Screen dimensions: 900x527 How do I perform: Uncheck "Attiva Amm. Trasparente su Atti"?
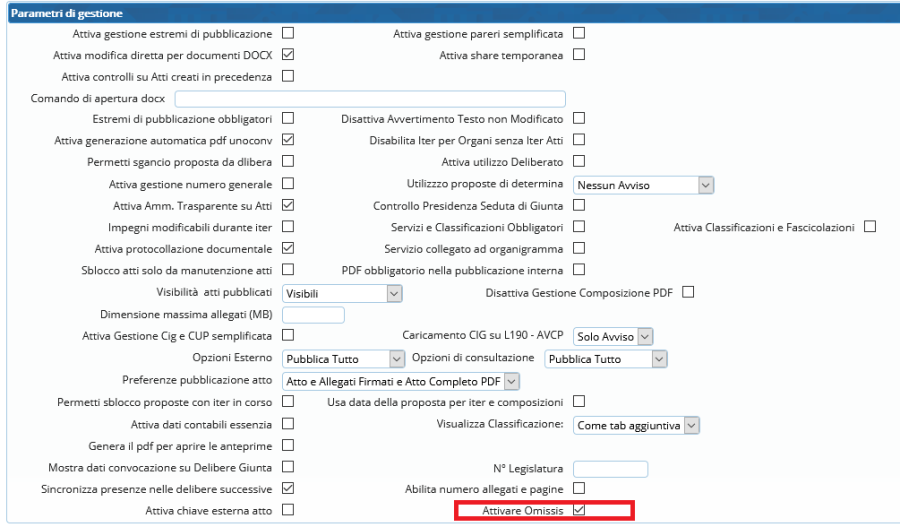288,205
